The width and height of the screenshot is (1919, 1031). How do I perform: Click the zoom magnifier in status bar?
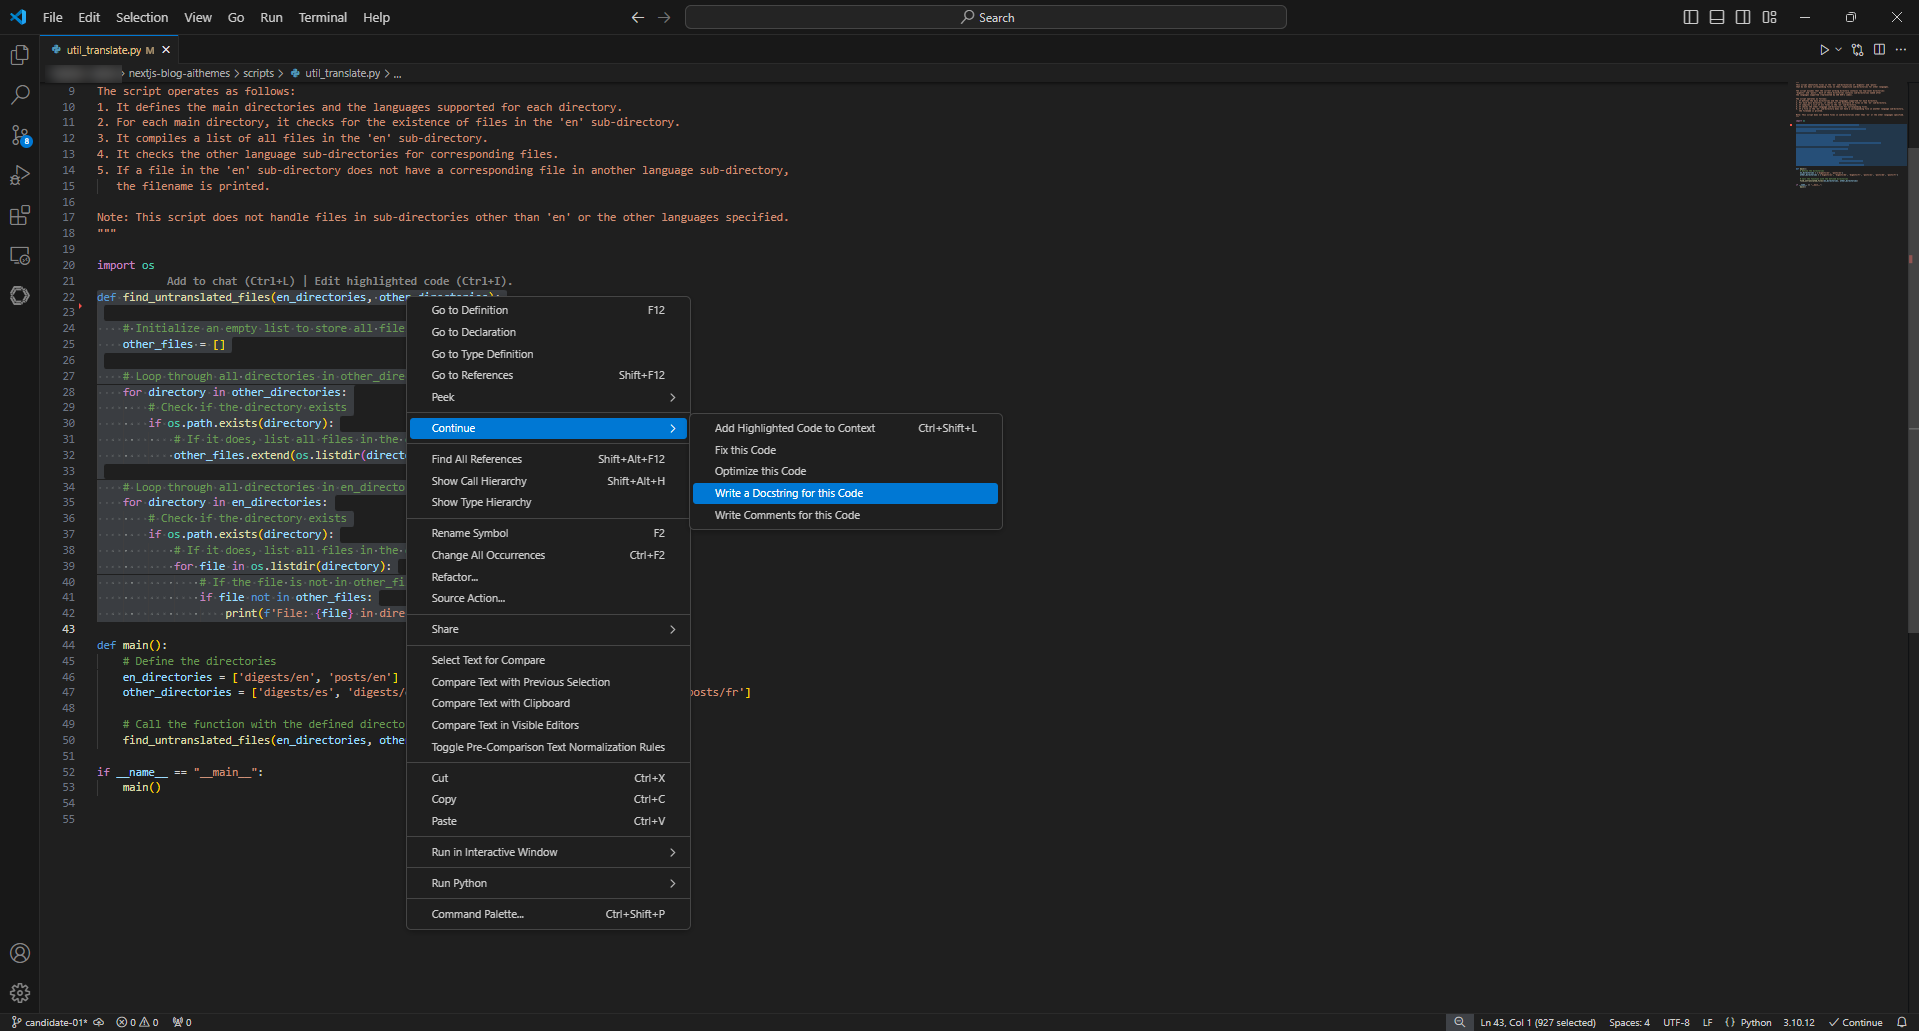pos(1459,1022)
